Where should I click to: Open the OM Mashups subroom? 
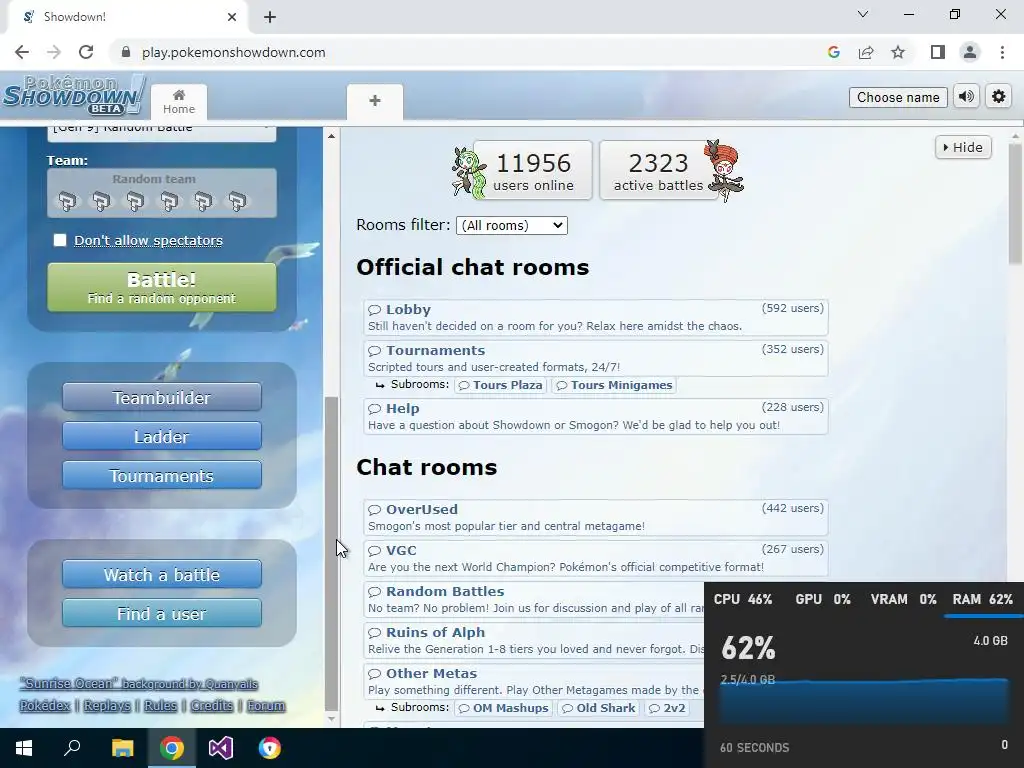[504, 708]
